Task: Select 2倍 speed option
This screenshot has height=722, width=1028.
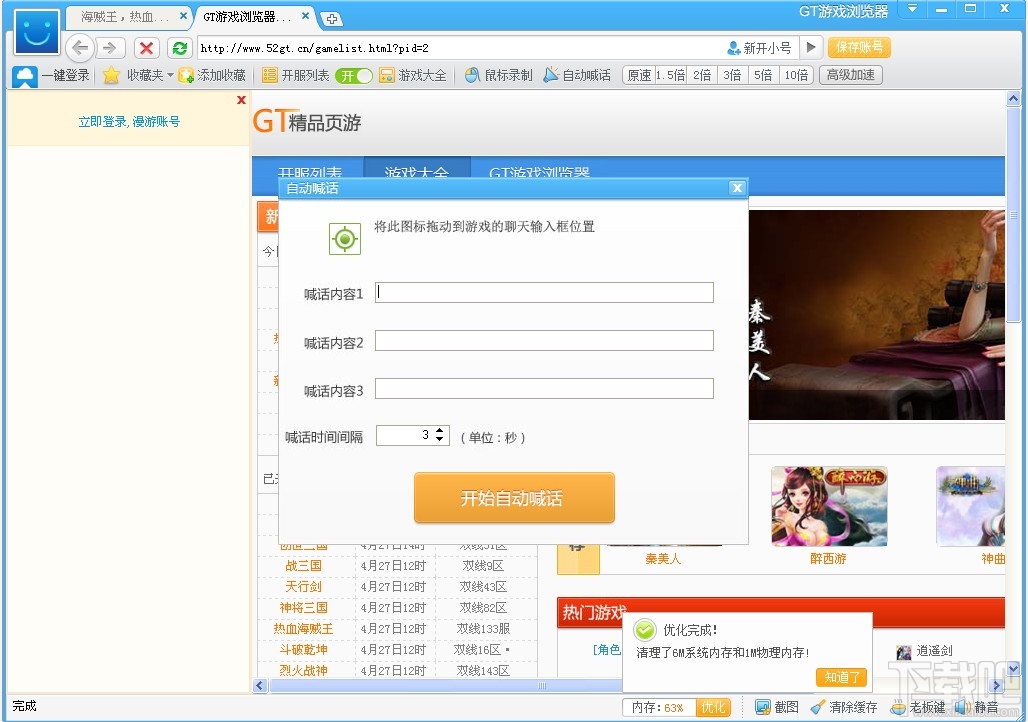Action: click(x=702, y=75)
